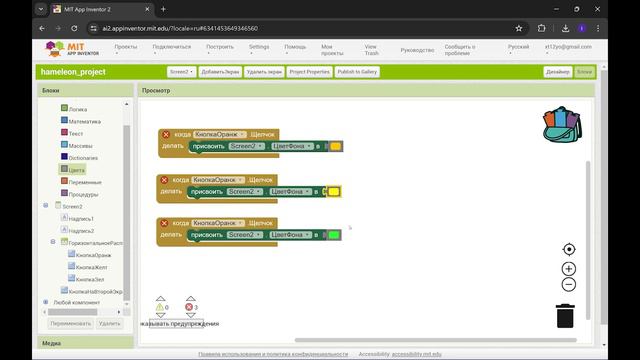Click the trash can in the workspace
The image size is (640, 360).
point(565,316)
